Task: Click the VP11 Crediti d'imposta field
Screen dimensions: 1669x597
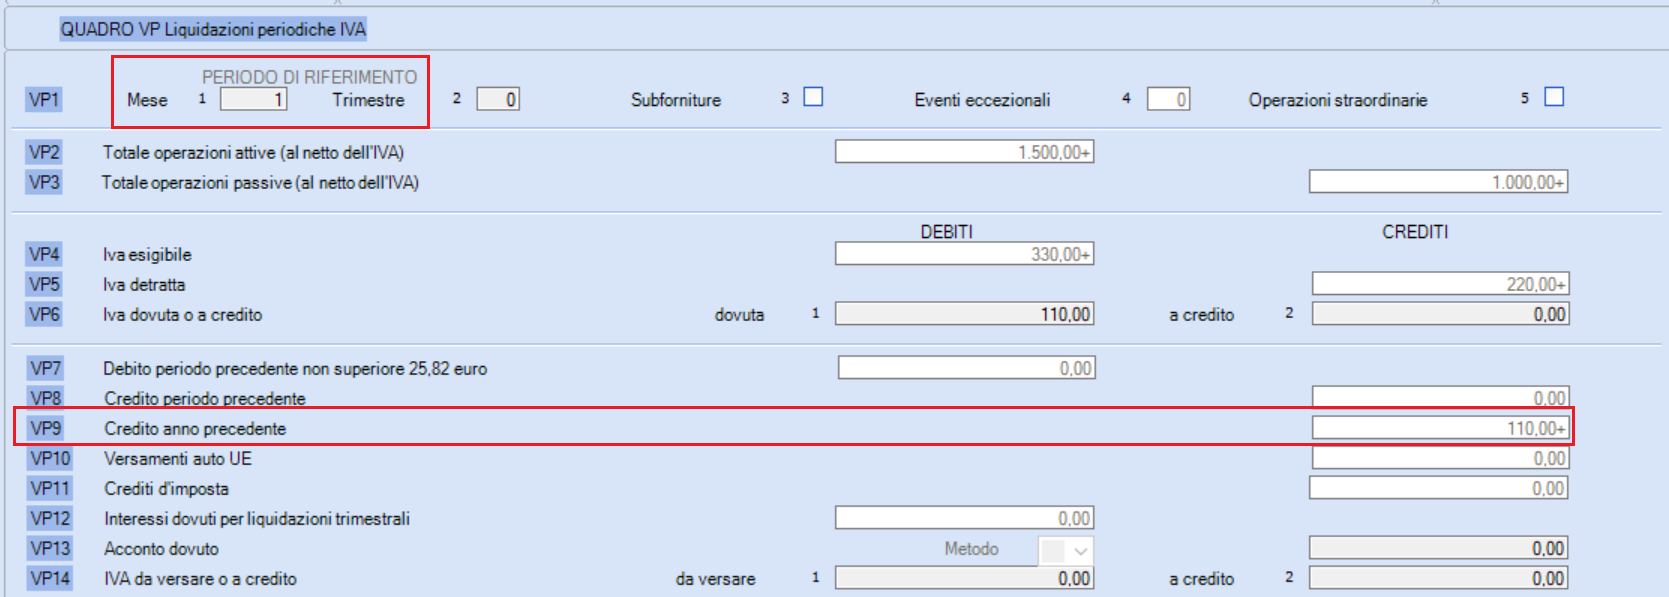Action: point(1439,488)
